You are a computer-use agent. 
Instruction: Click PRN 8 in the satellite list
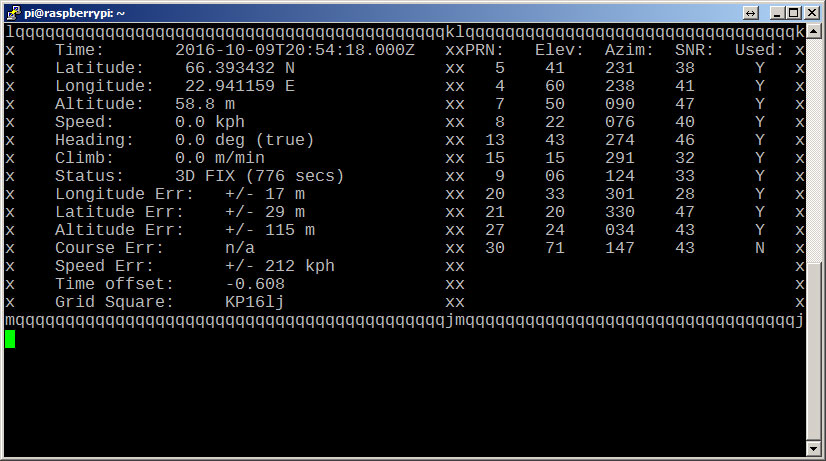(499, 122)
